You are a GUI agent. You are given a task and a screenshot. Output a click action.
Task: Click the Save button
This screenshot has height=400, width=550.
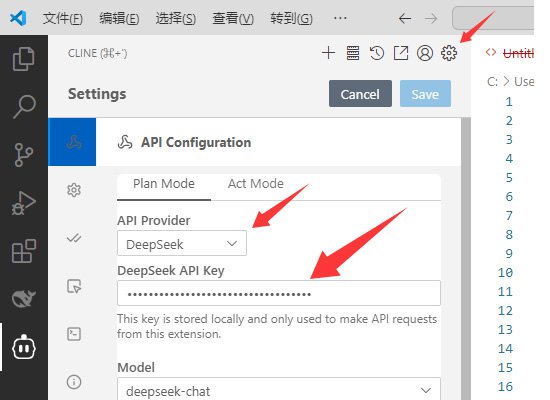coord(425,94)
